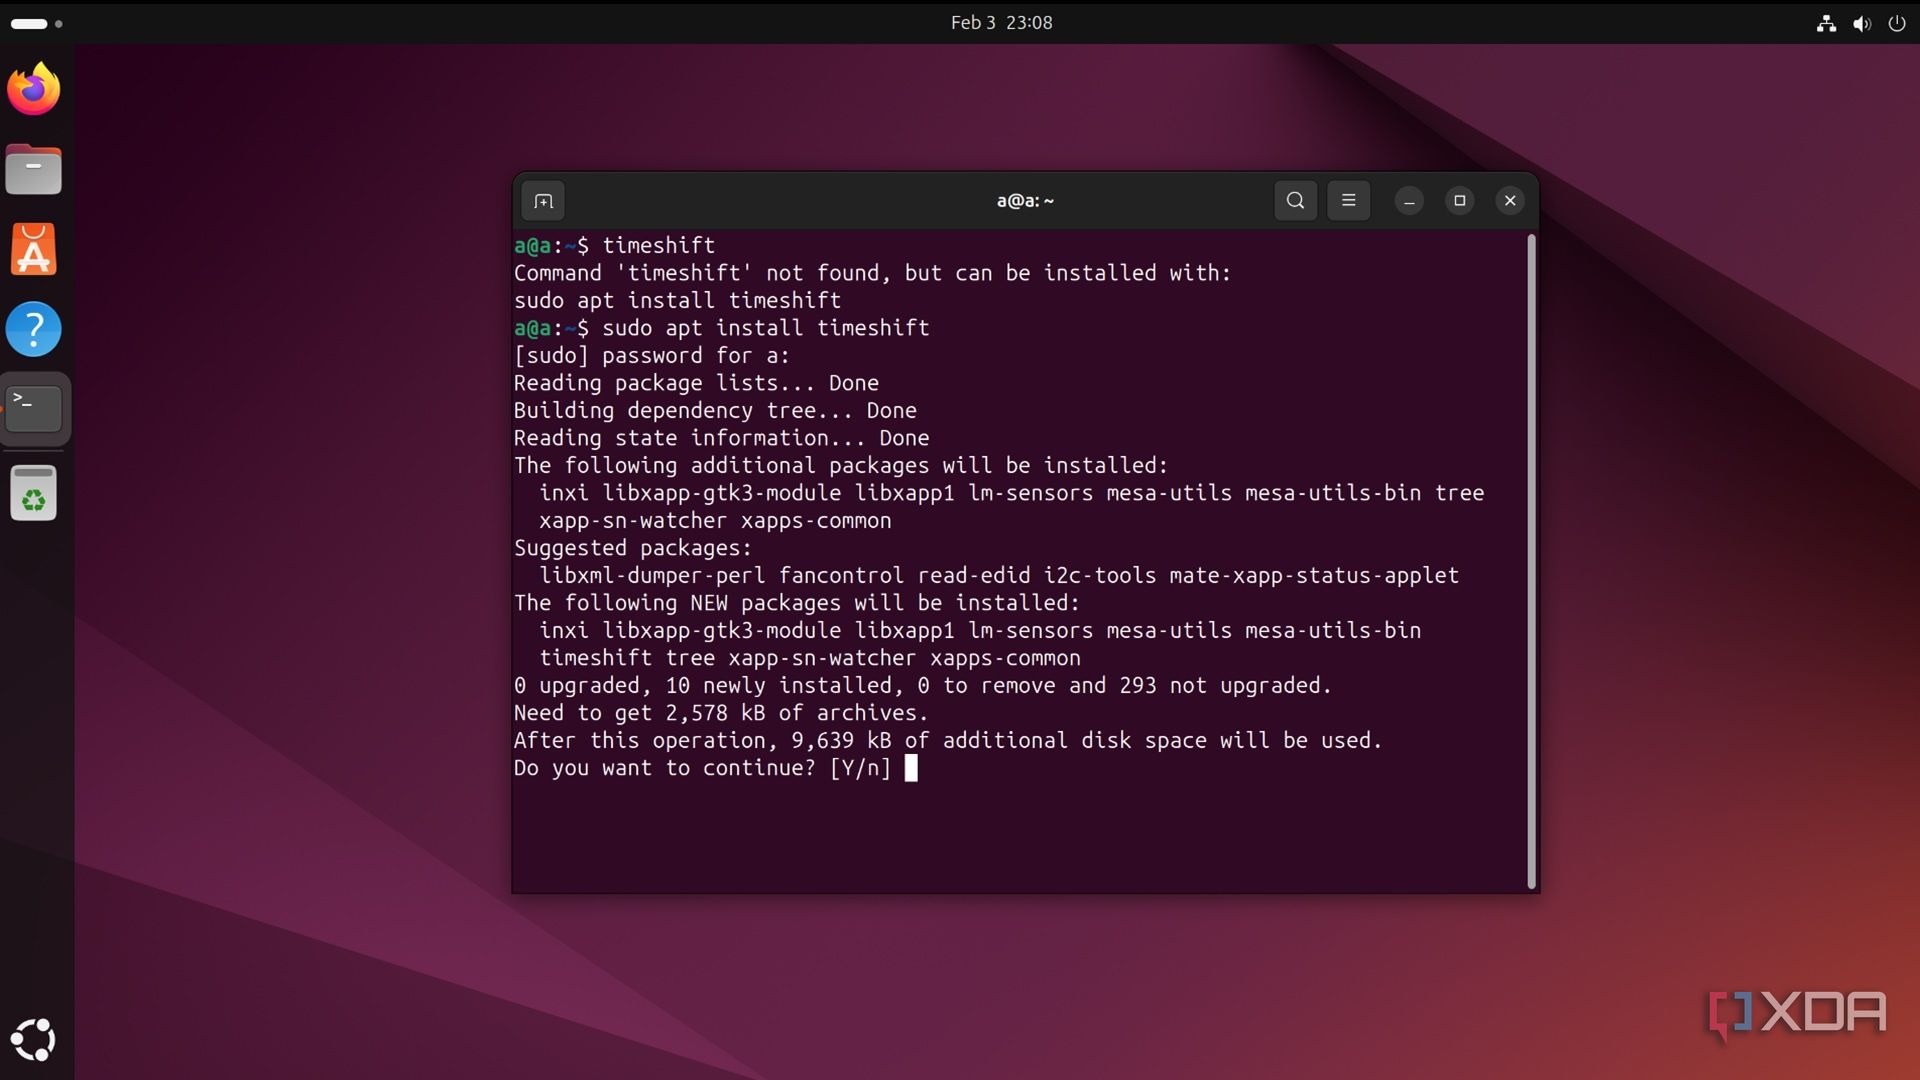Click the "Command 'timeshift' not found" line
1920x1080 pixels.
[x=873, y=273]
